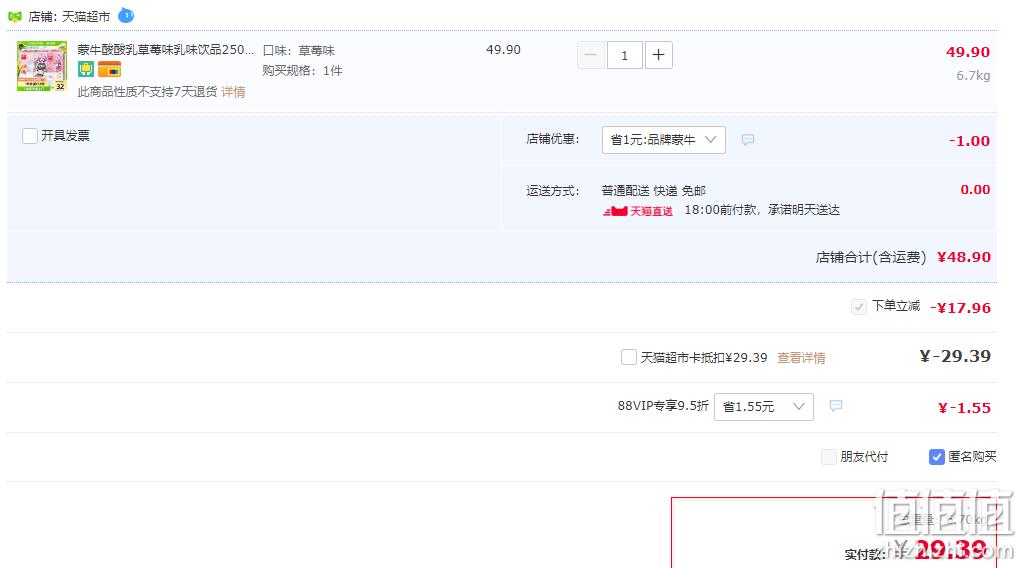
Task: Click the -¥17.96 instant discount amount
Action: (960, 308)
